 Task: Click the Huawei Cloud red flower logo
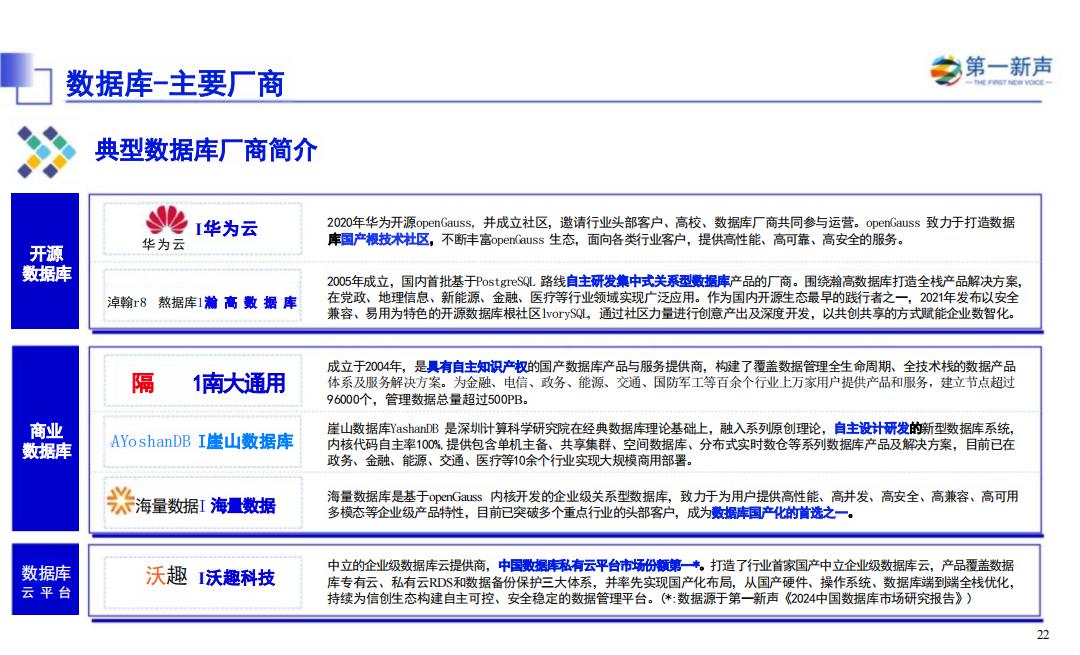click(166, 220)
